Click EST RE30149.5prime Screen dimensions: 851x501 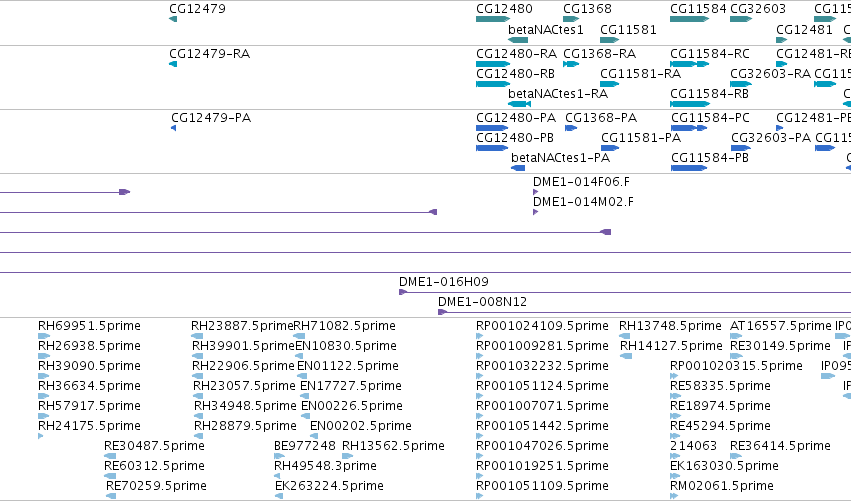(x=781, y=346)
